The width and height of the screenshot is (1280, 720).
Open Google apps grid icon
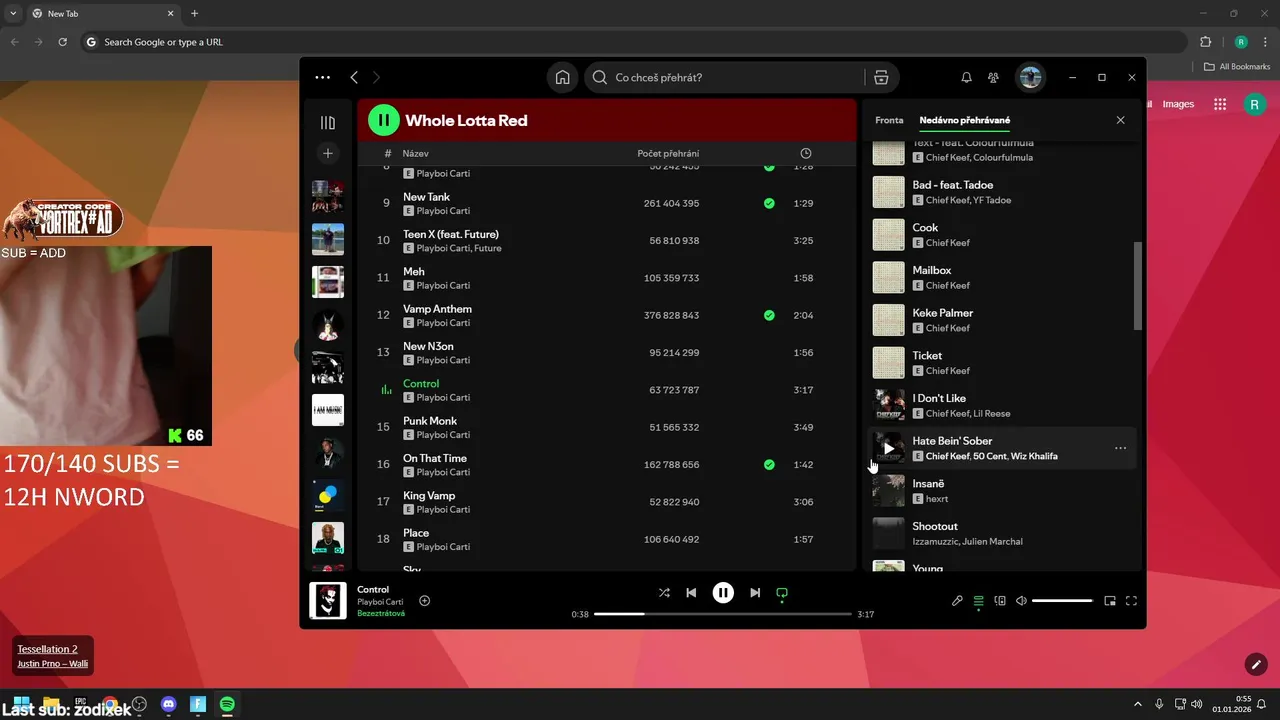1220,104
